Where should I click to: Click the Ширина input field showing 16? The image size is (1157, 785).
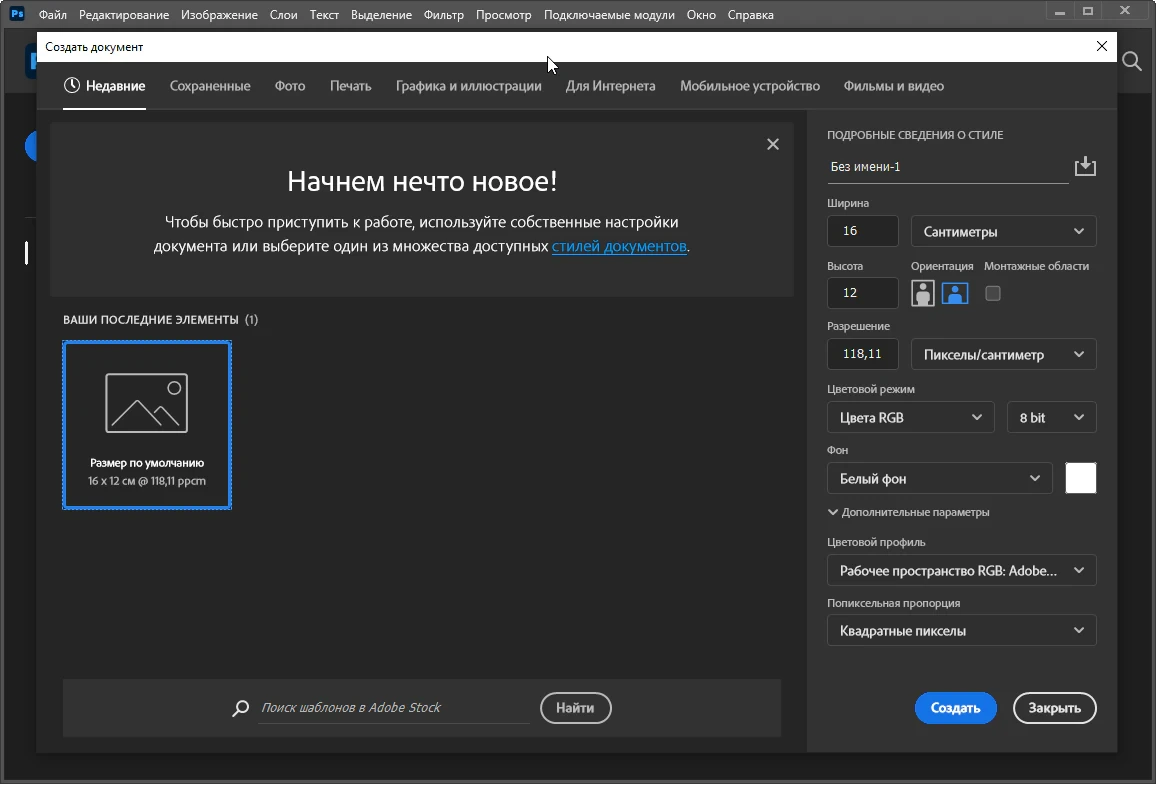pos(863,232)
